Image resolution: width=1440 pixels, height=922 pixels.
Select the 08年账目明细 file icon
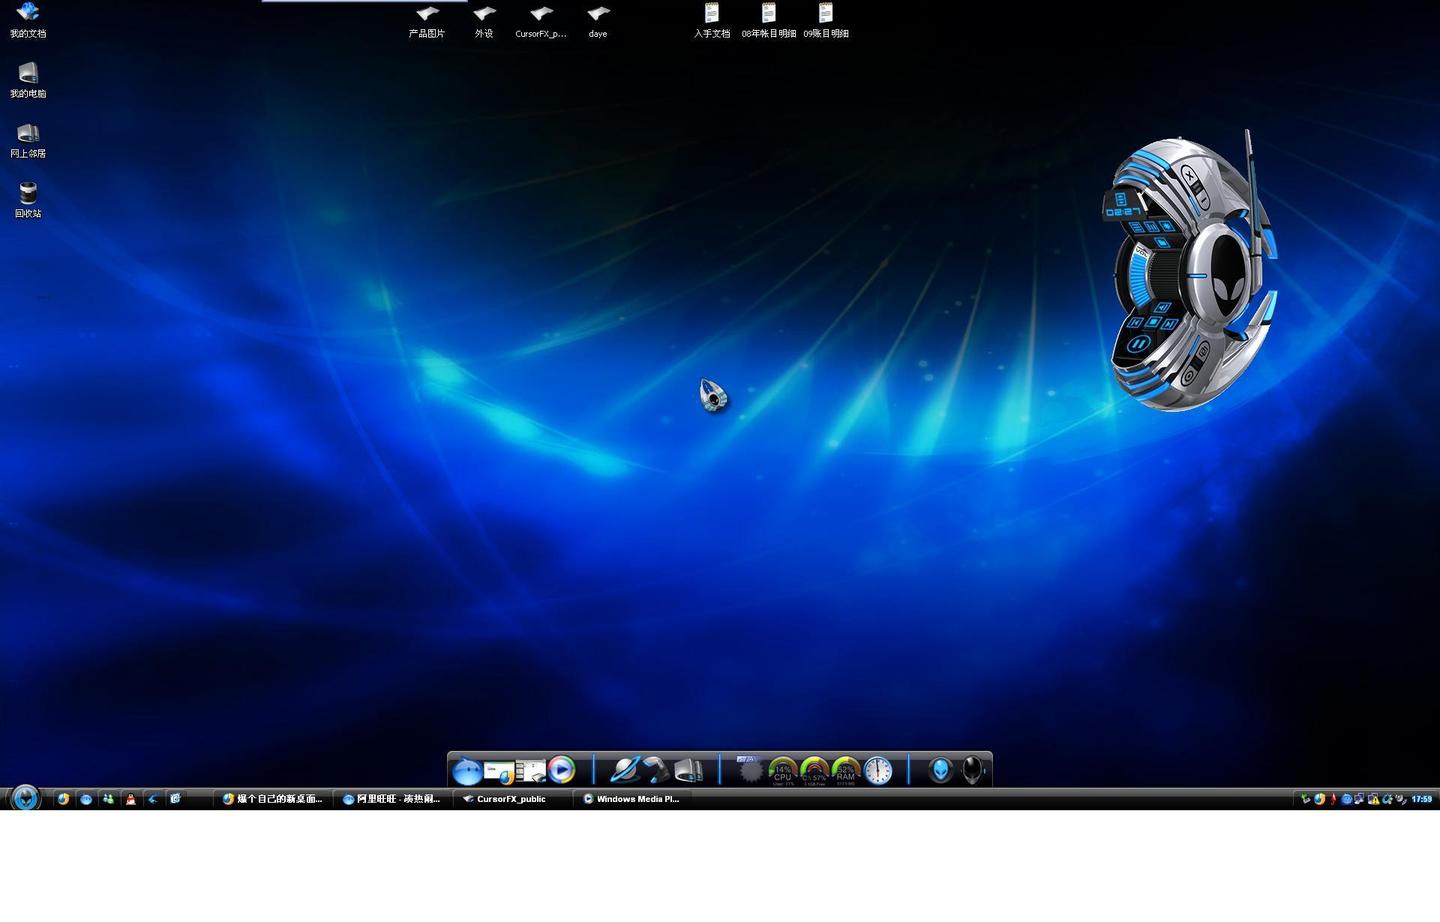(x=769, y=20)
